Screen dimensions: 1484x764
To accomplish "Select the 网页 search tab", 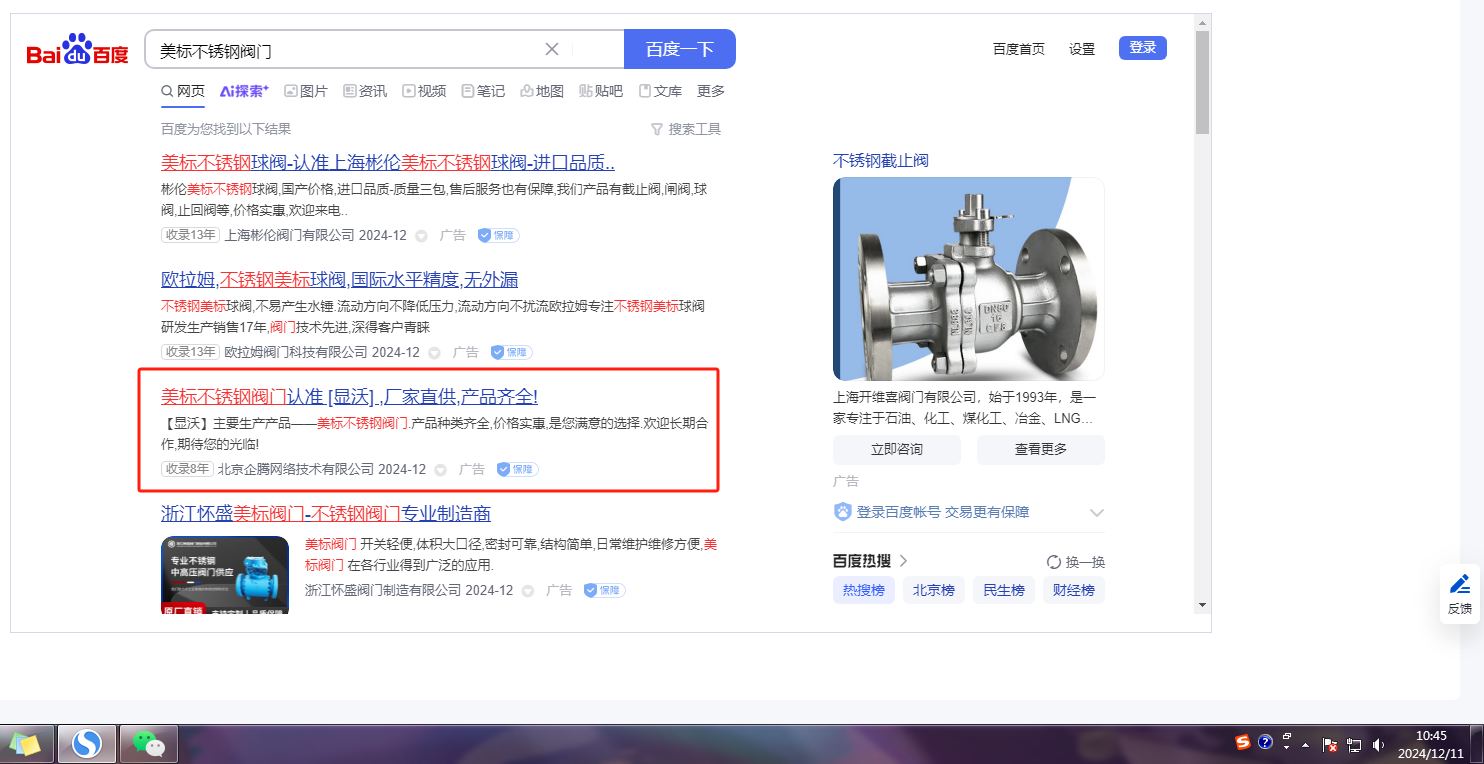I will tap(183, 91).
